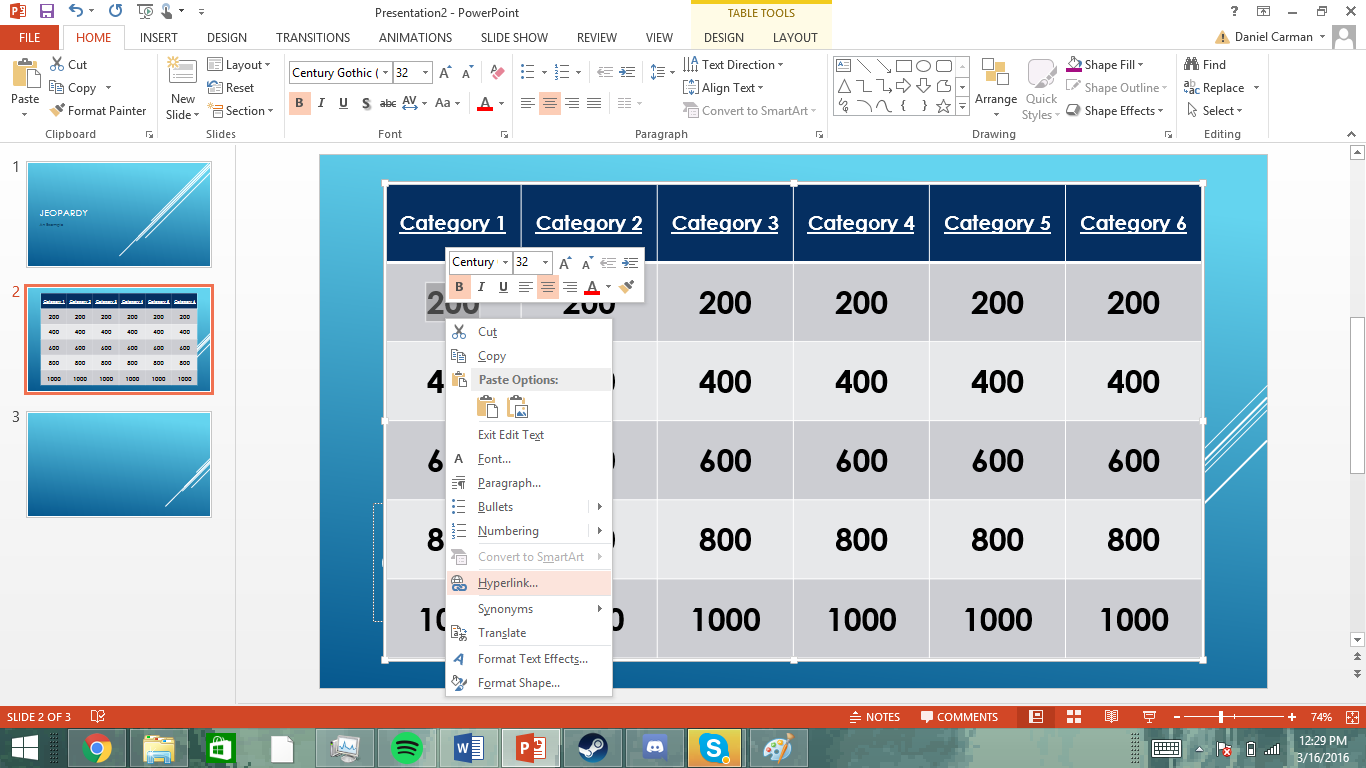Select slide 3 thumbnail
This screenshot has width=1366, height=768.
click(x=119, y=464)
